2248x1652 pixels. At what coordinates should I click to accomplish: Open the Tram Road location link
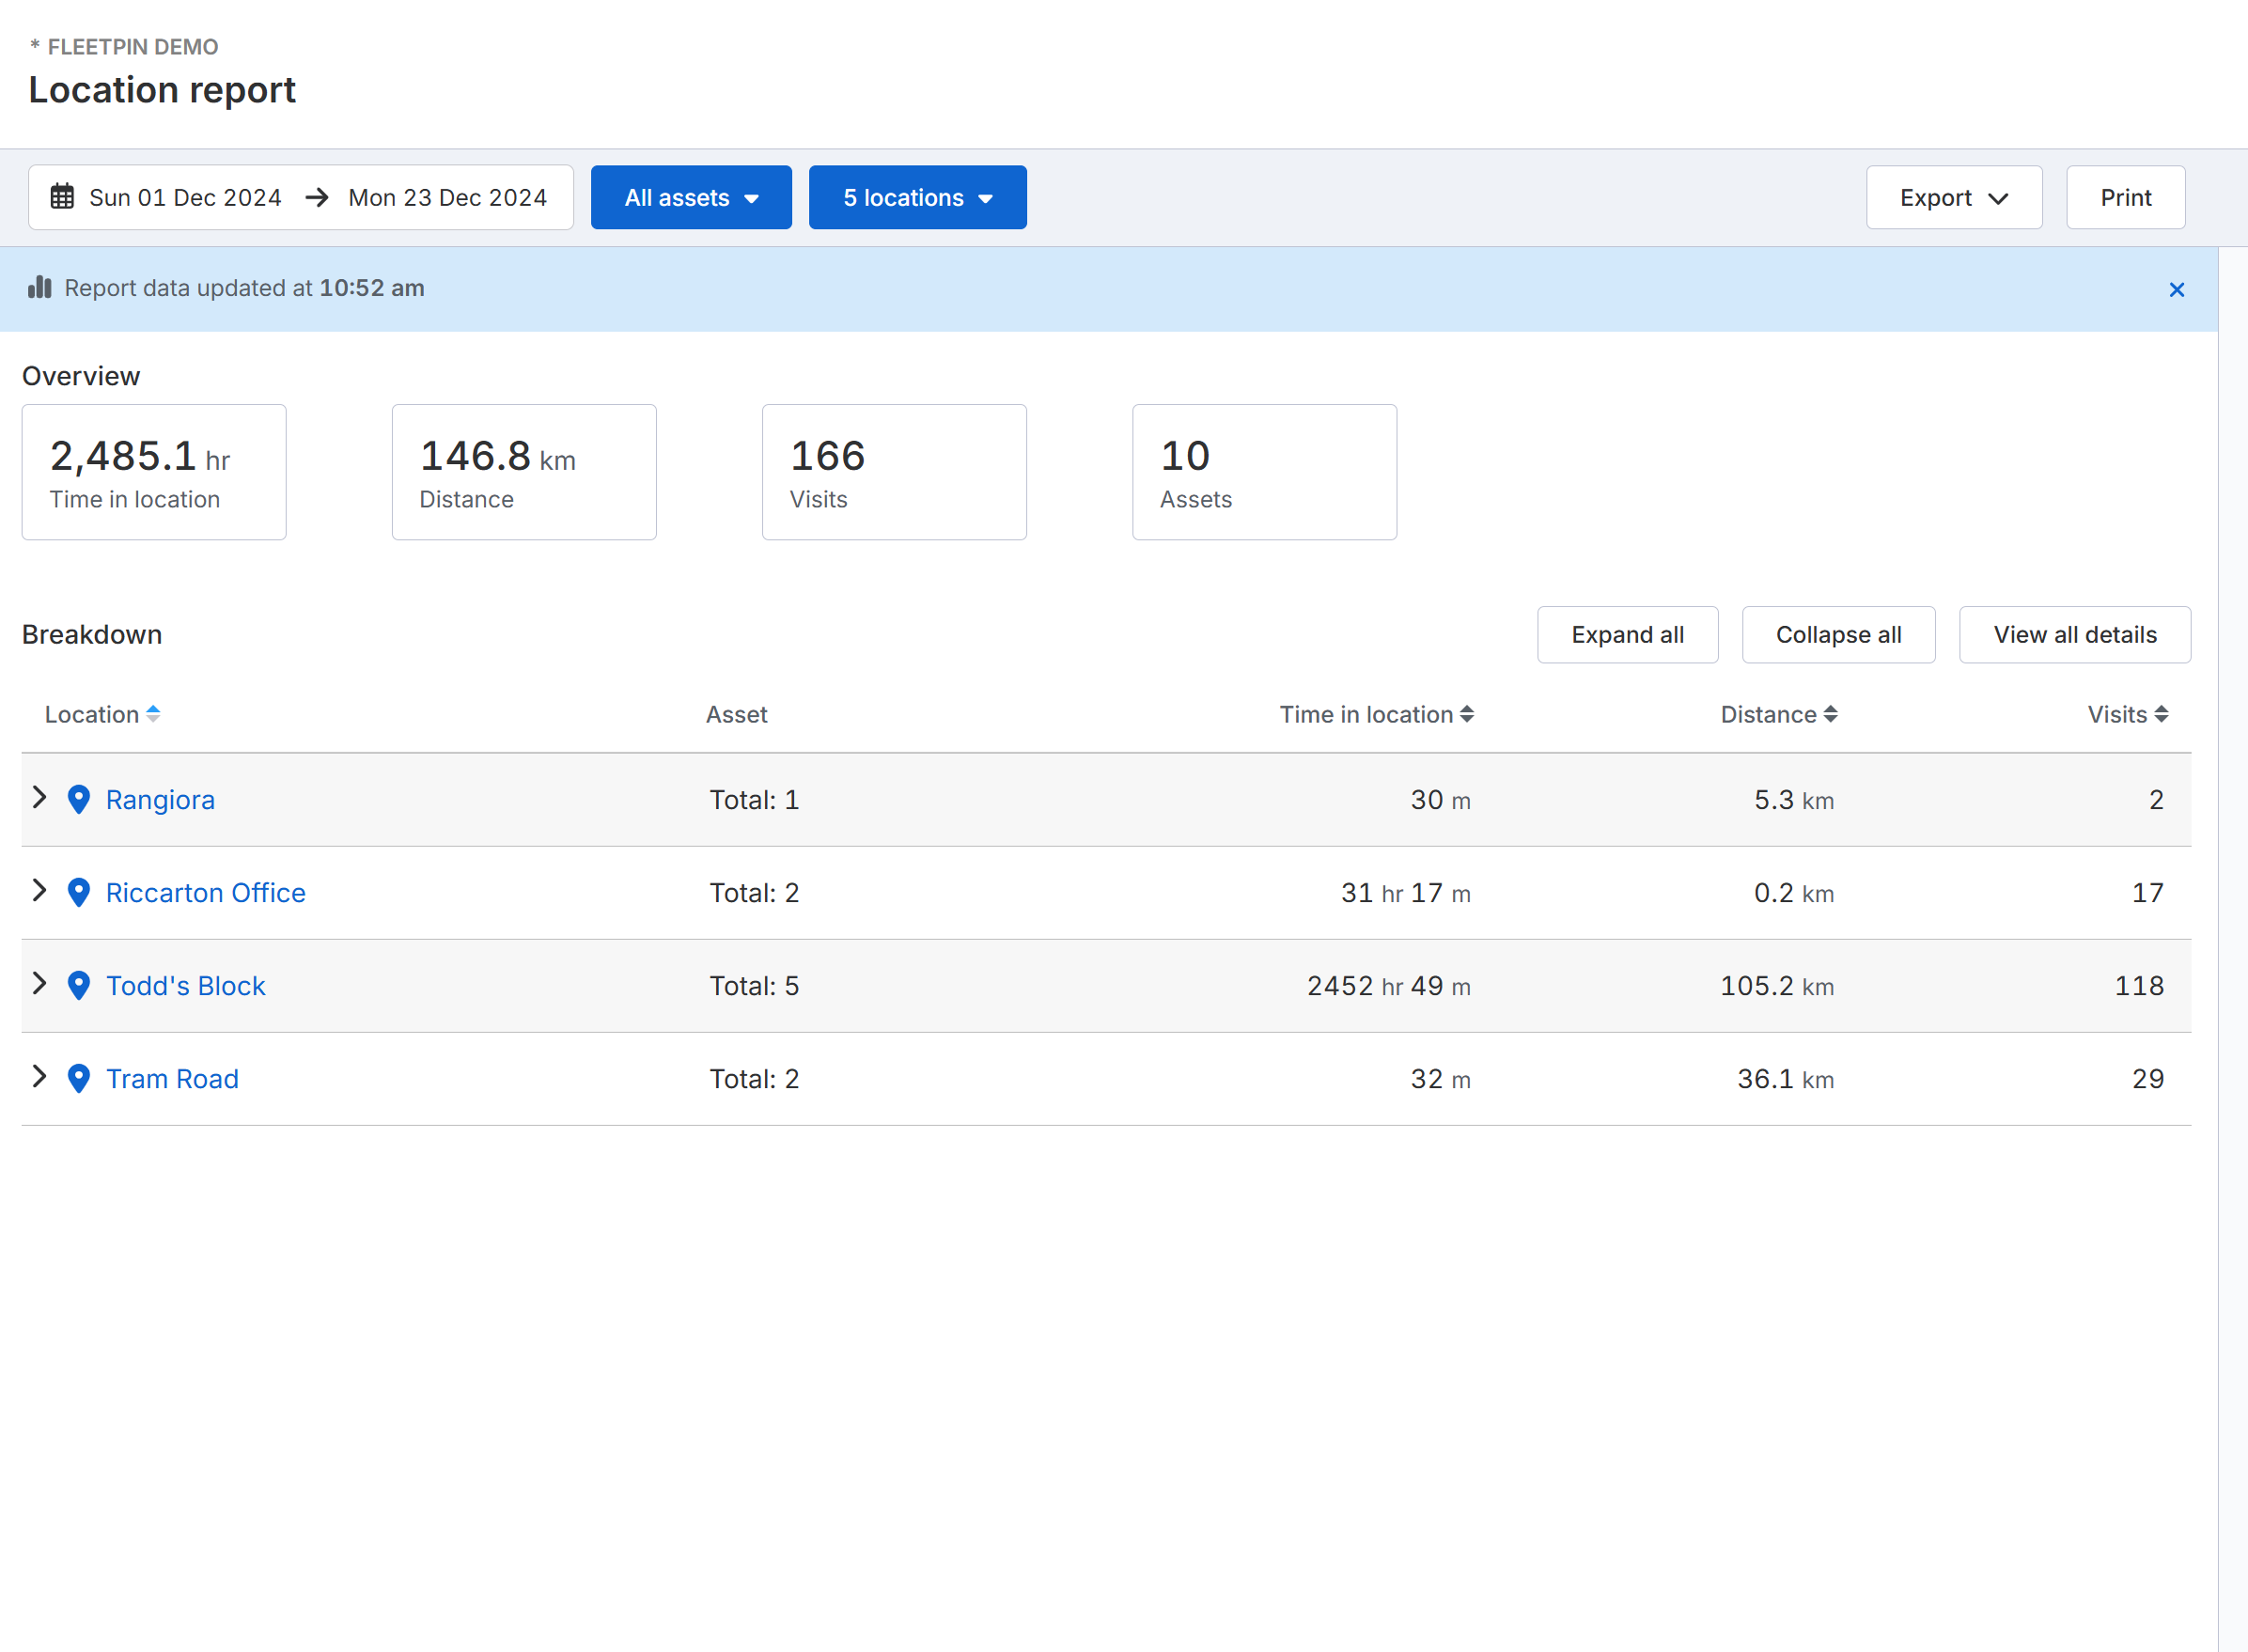pos(172,1079)
